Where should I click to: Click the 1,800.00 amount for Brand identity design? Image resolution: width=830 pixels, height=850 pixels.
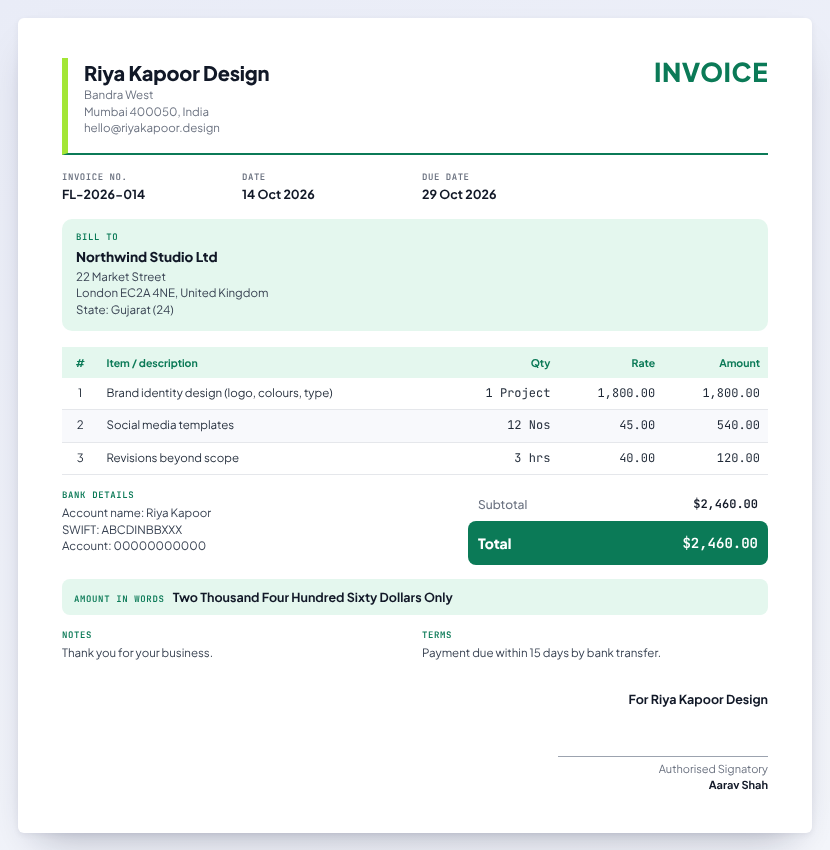[x=731, y=393]
